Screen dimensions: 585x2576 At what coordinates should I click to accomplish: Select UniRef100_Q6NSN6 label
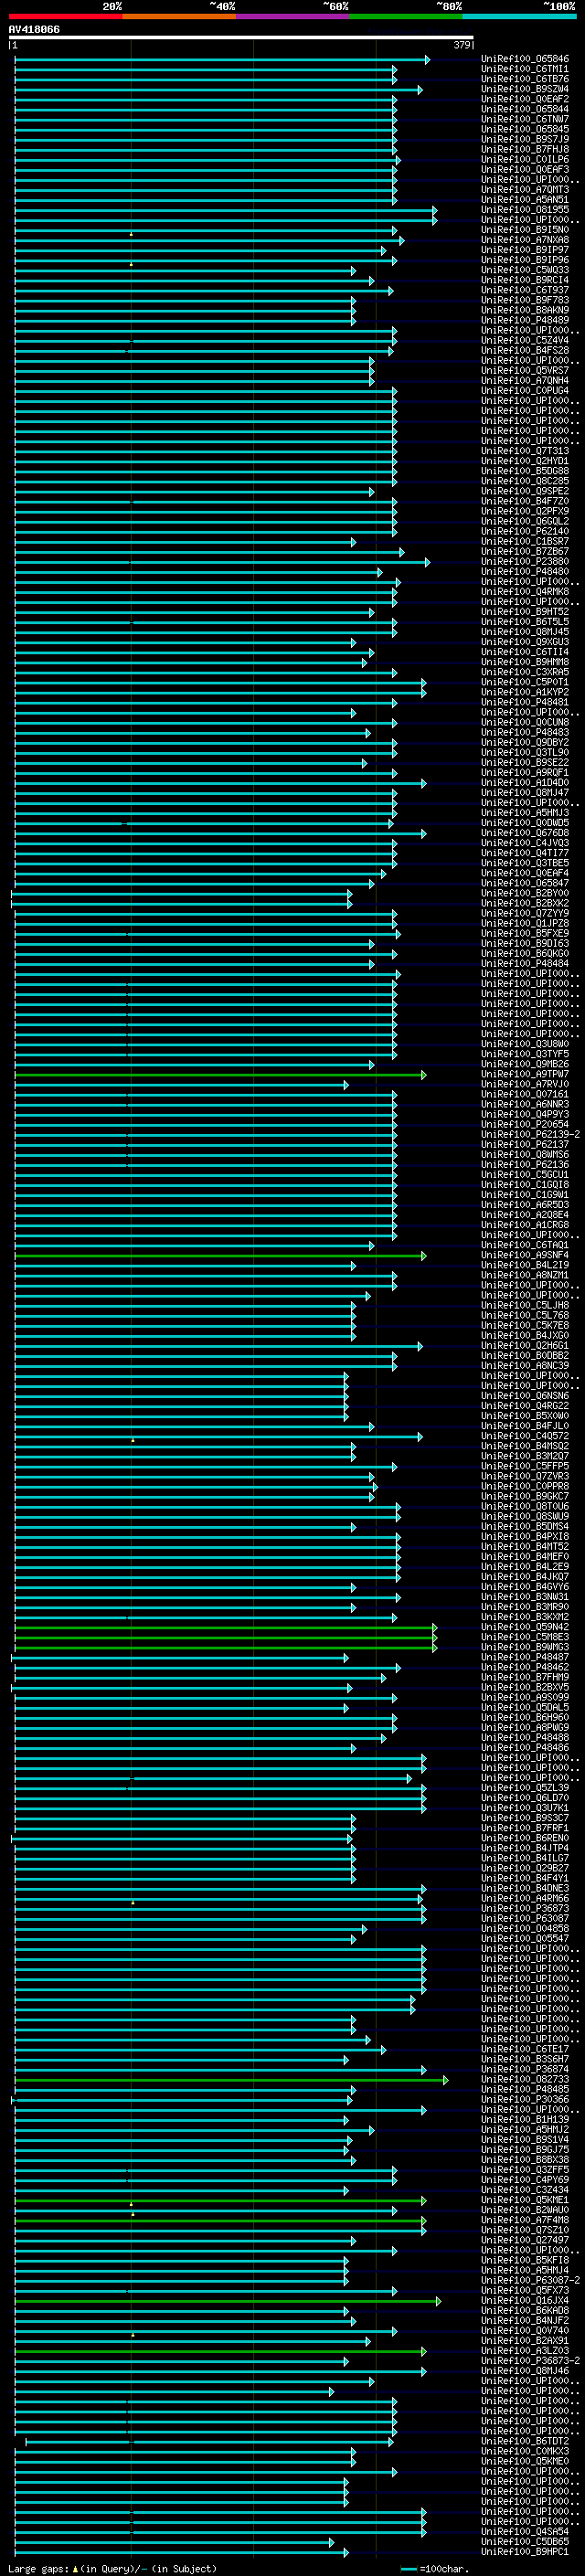[525, 1396]
